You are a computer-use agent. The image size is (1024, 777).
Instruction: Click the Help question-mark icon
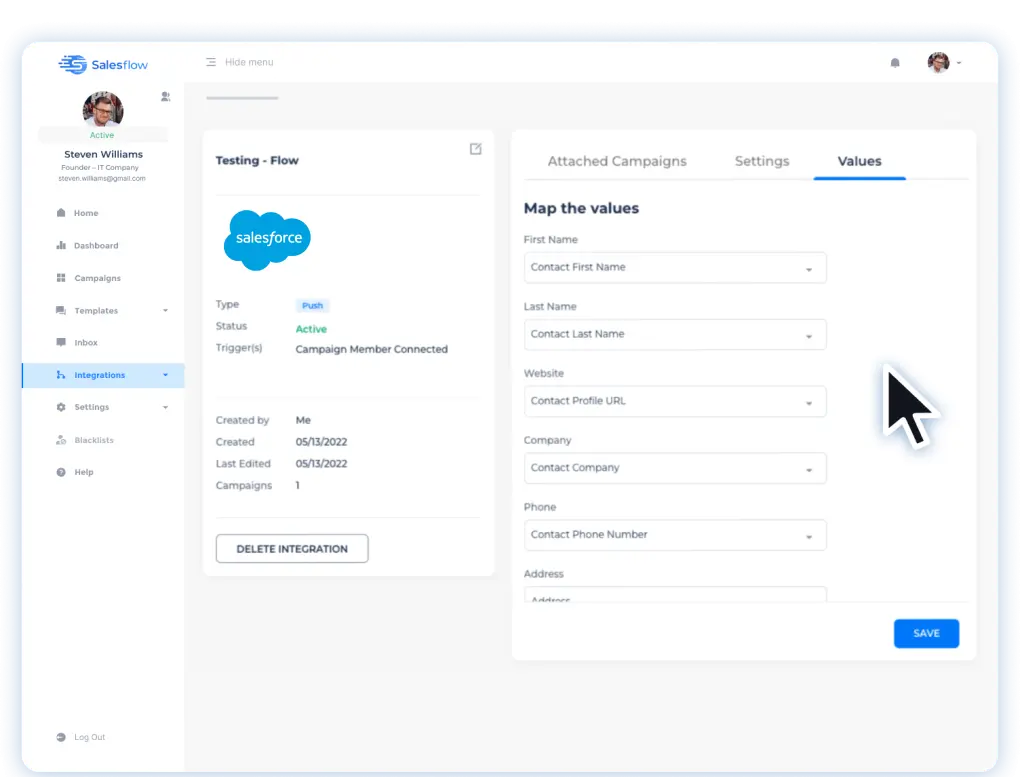pos(61,472)
